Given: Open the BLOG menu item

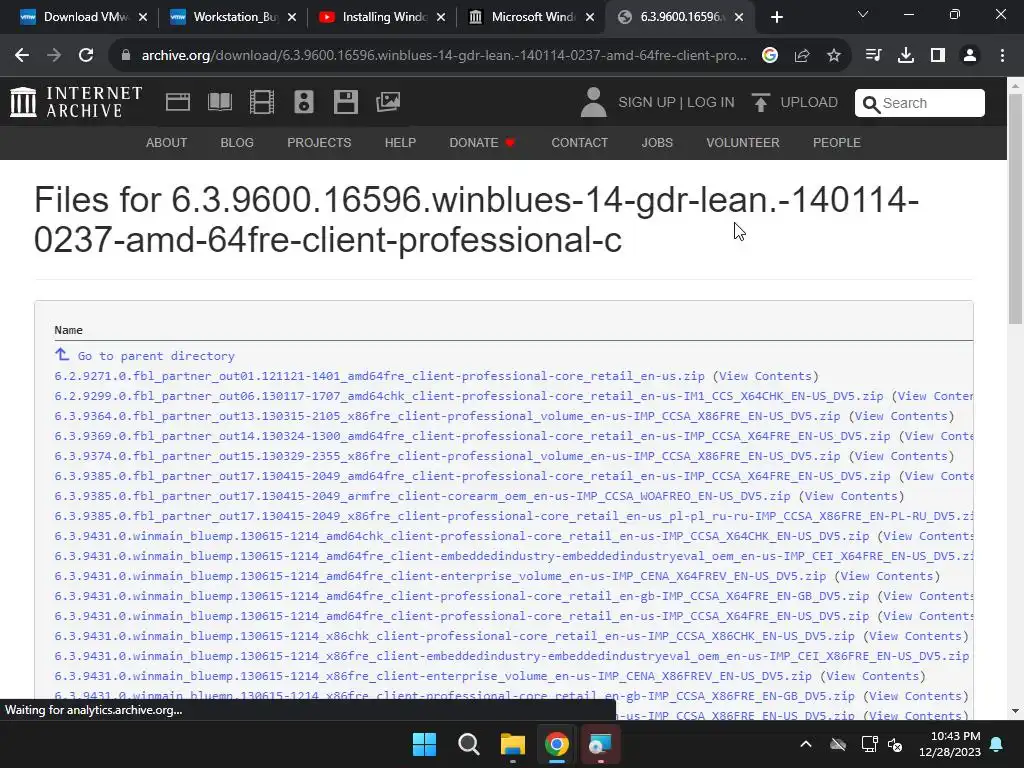Looking at the screenshot, I should pyautogui.click(x=237, y=142).
